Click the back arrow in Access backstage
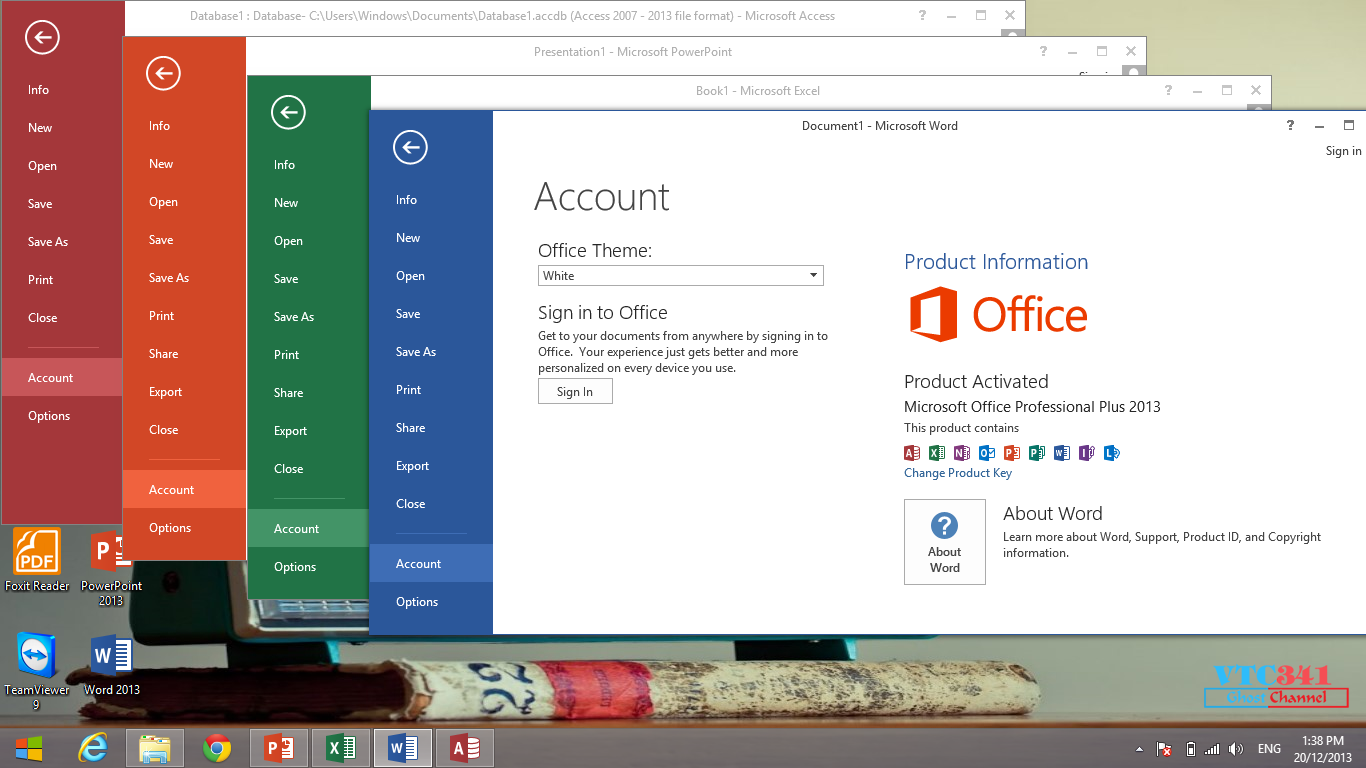Image resolution: width=1366 pixels, height=768 pixels. tap(42, 38)
